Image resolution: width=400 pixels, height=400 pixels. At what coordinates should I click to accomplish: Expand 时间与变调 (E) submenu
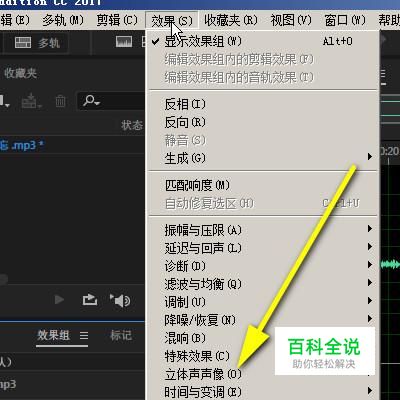coord(263,392)
